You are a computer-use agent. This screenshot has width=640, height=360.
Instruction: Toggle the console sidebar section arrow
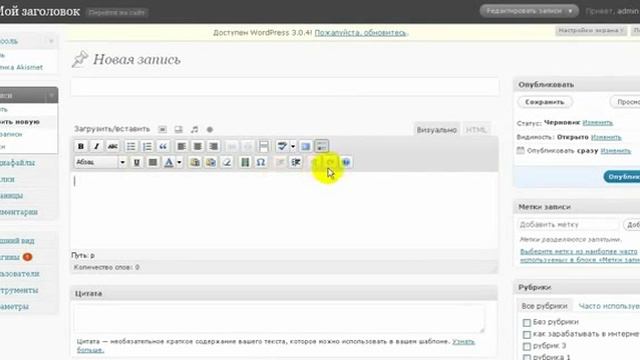click(51, 41)
